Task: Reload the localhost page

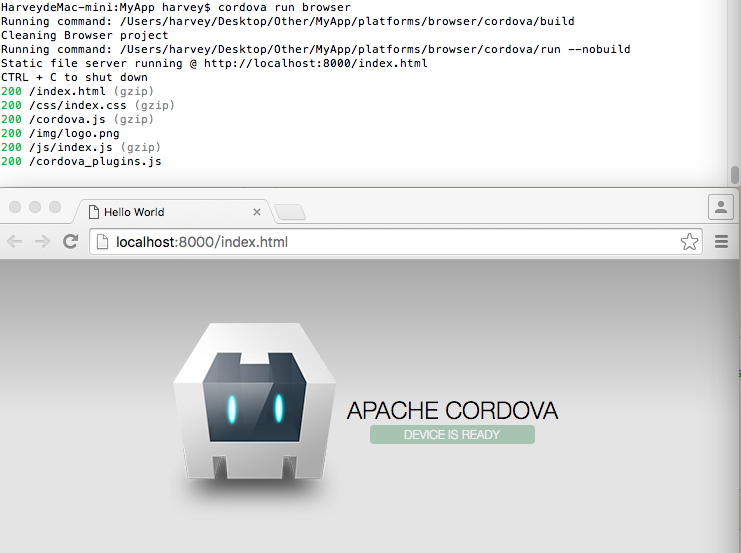Action: coord(71,242)
